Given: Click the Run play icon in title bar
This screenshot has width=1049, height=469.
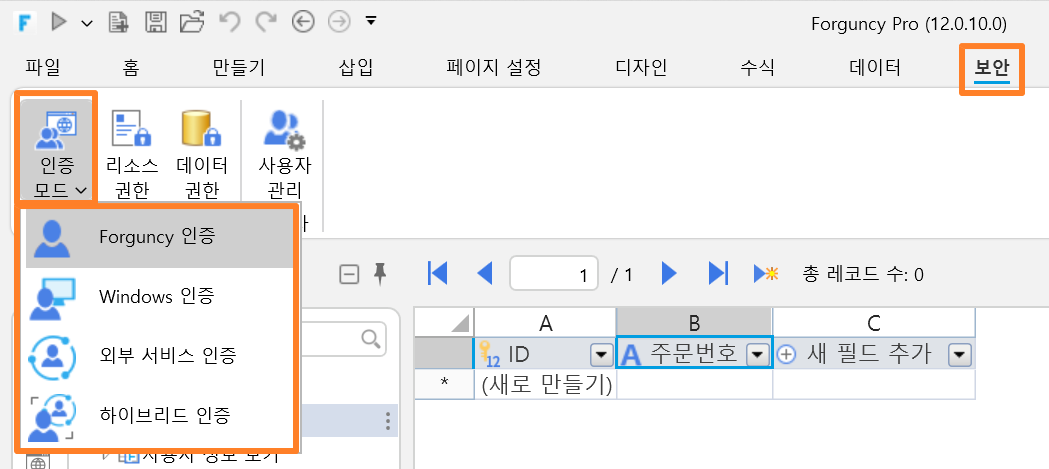Looking at the screenshot, I should pyautogui.click(x=59, y=23).
